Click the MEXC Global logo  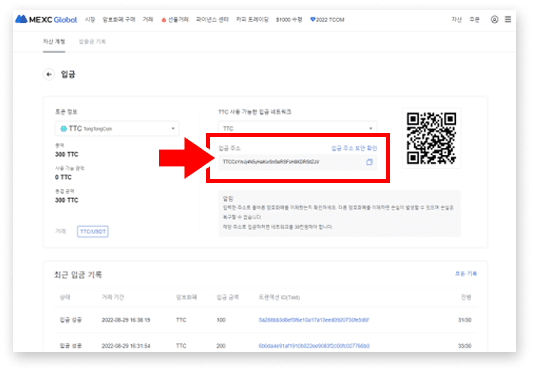pos(46,19)
